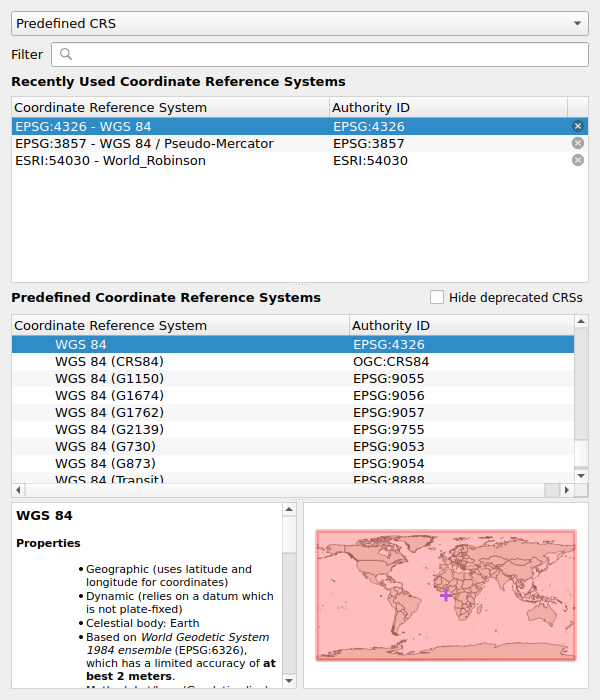Image resolution: width=600 pixels, height=700 pixels.
Task: Remove EPSG:3857 from recent CRS list
Action: point(577,143)
